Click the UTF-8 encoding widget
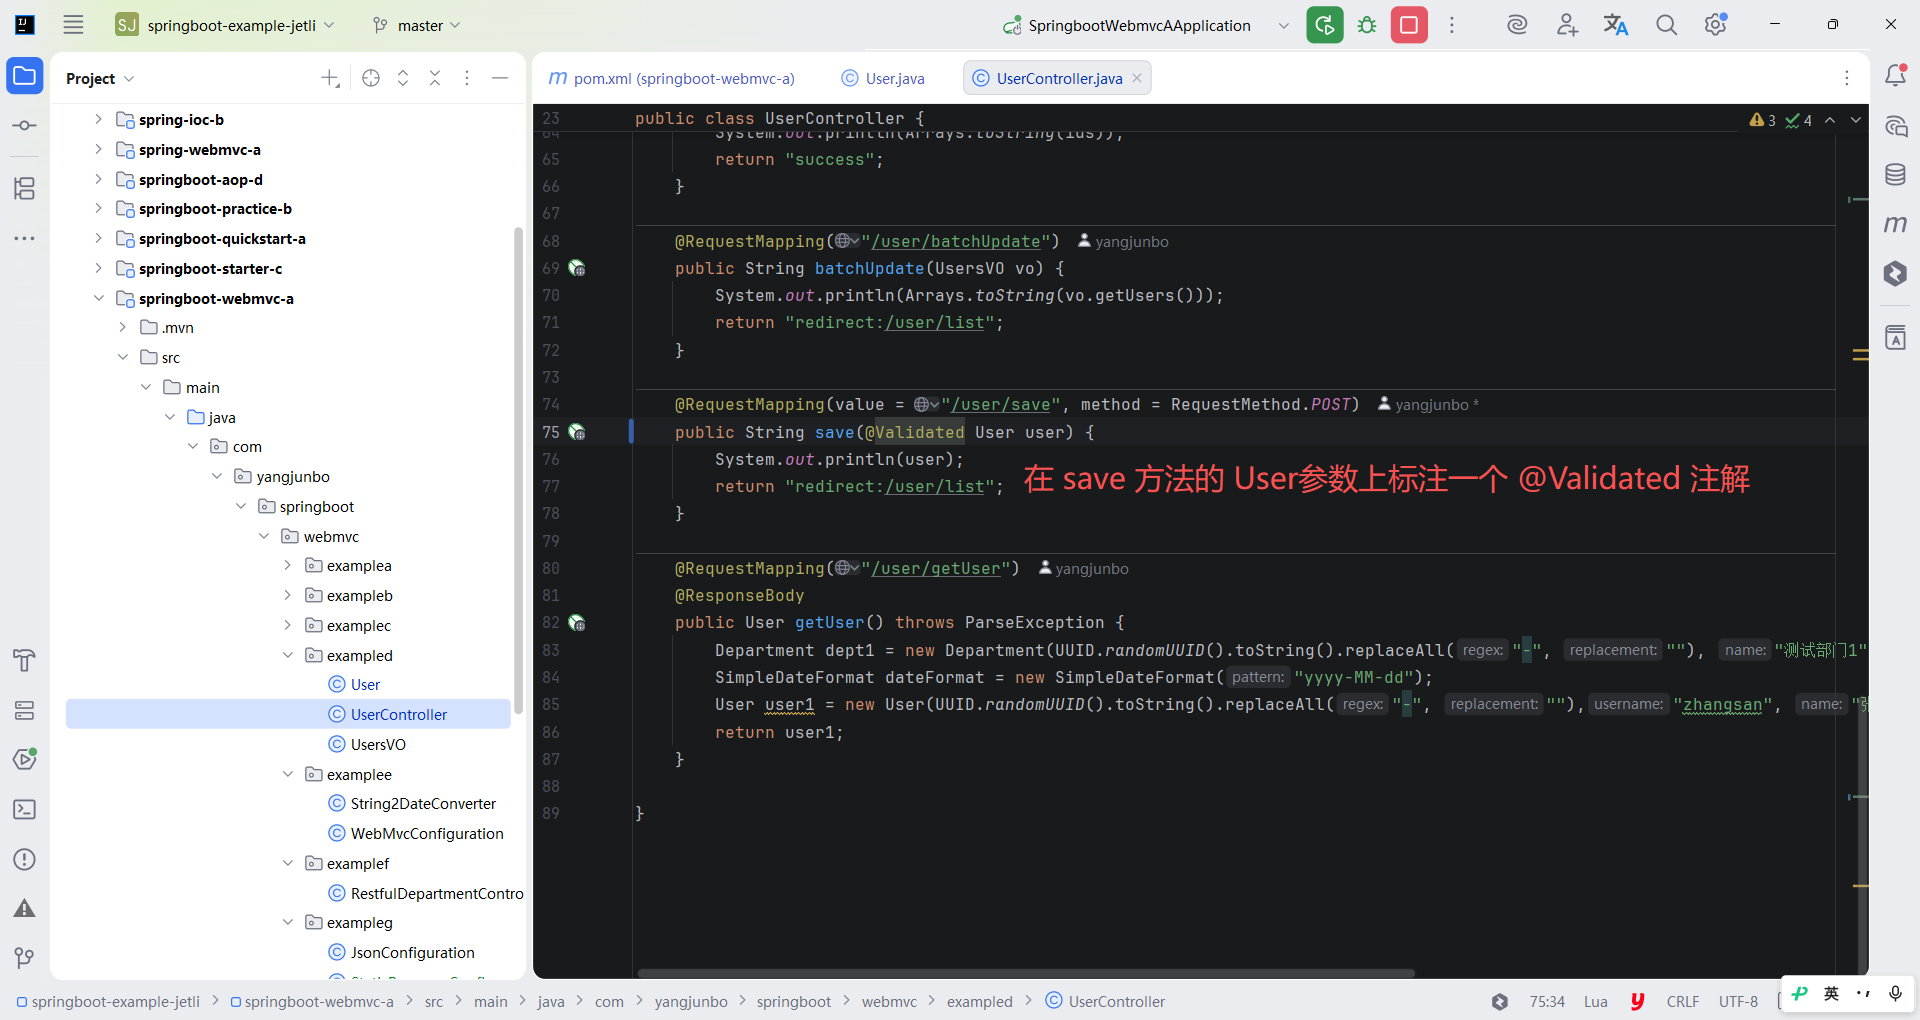Screen dimensions: 1920x1020 coord(1738,1001)
